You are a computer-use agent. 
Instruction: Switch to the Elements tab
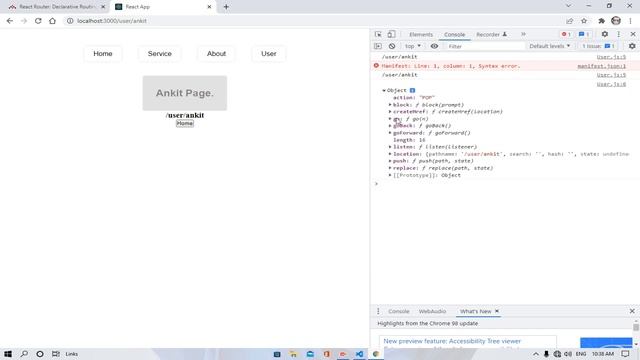tap(421, 35)
